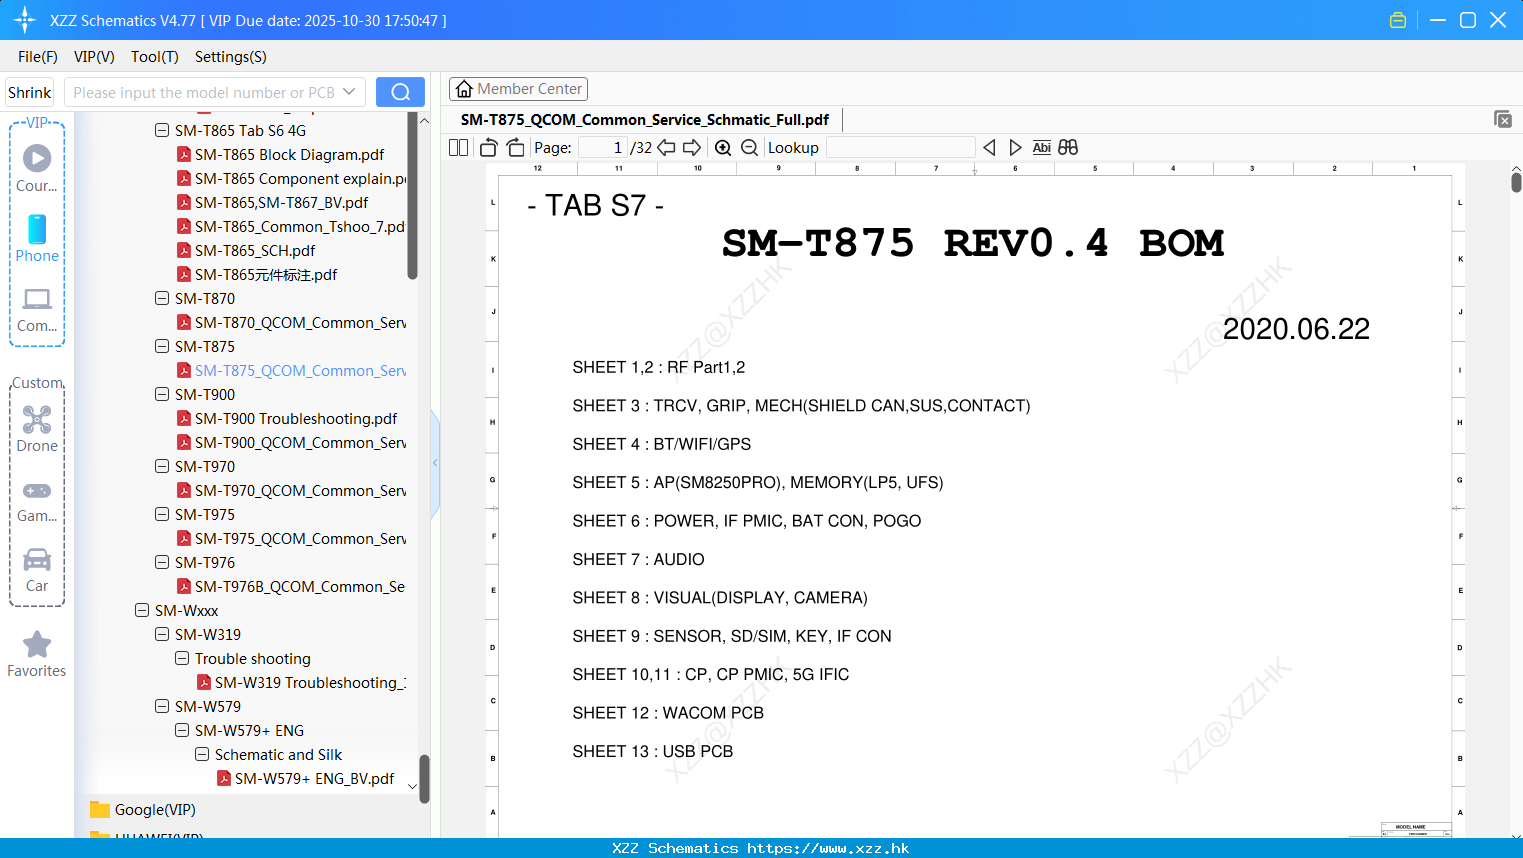Viewport: 1523px width, 858px height.
Task: Rotate page clockwise
Action: coord(515,148)
